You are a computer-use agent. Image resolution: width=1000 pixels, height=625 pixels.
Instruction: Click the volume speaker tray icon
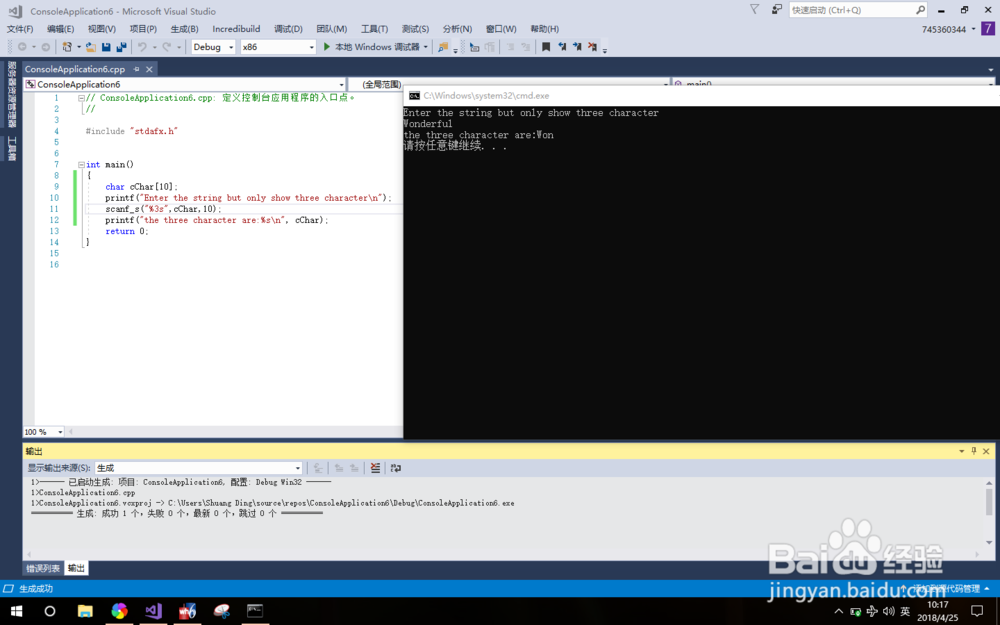(888, 611)
